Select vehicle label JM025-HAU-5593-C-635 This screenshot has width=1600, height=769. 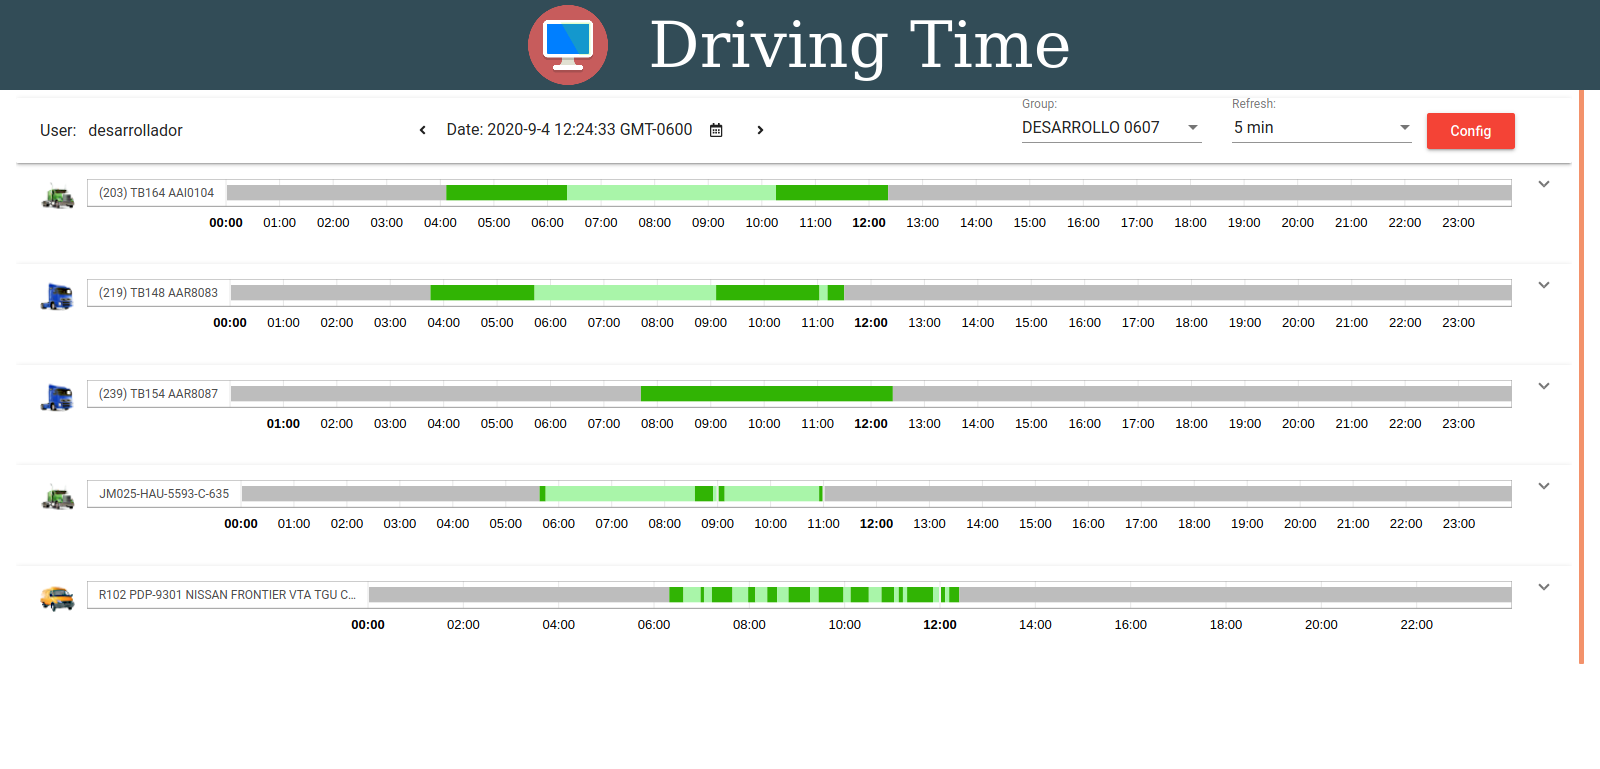(164, 494)
